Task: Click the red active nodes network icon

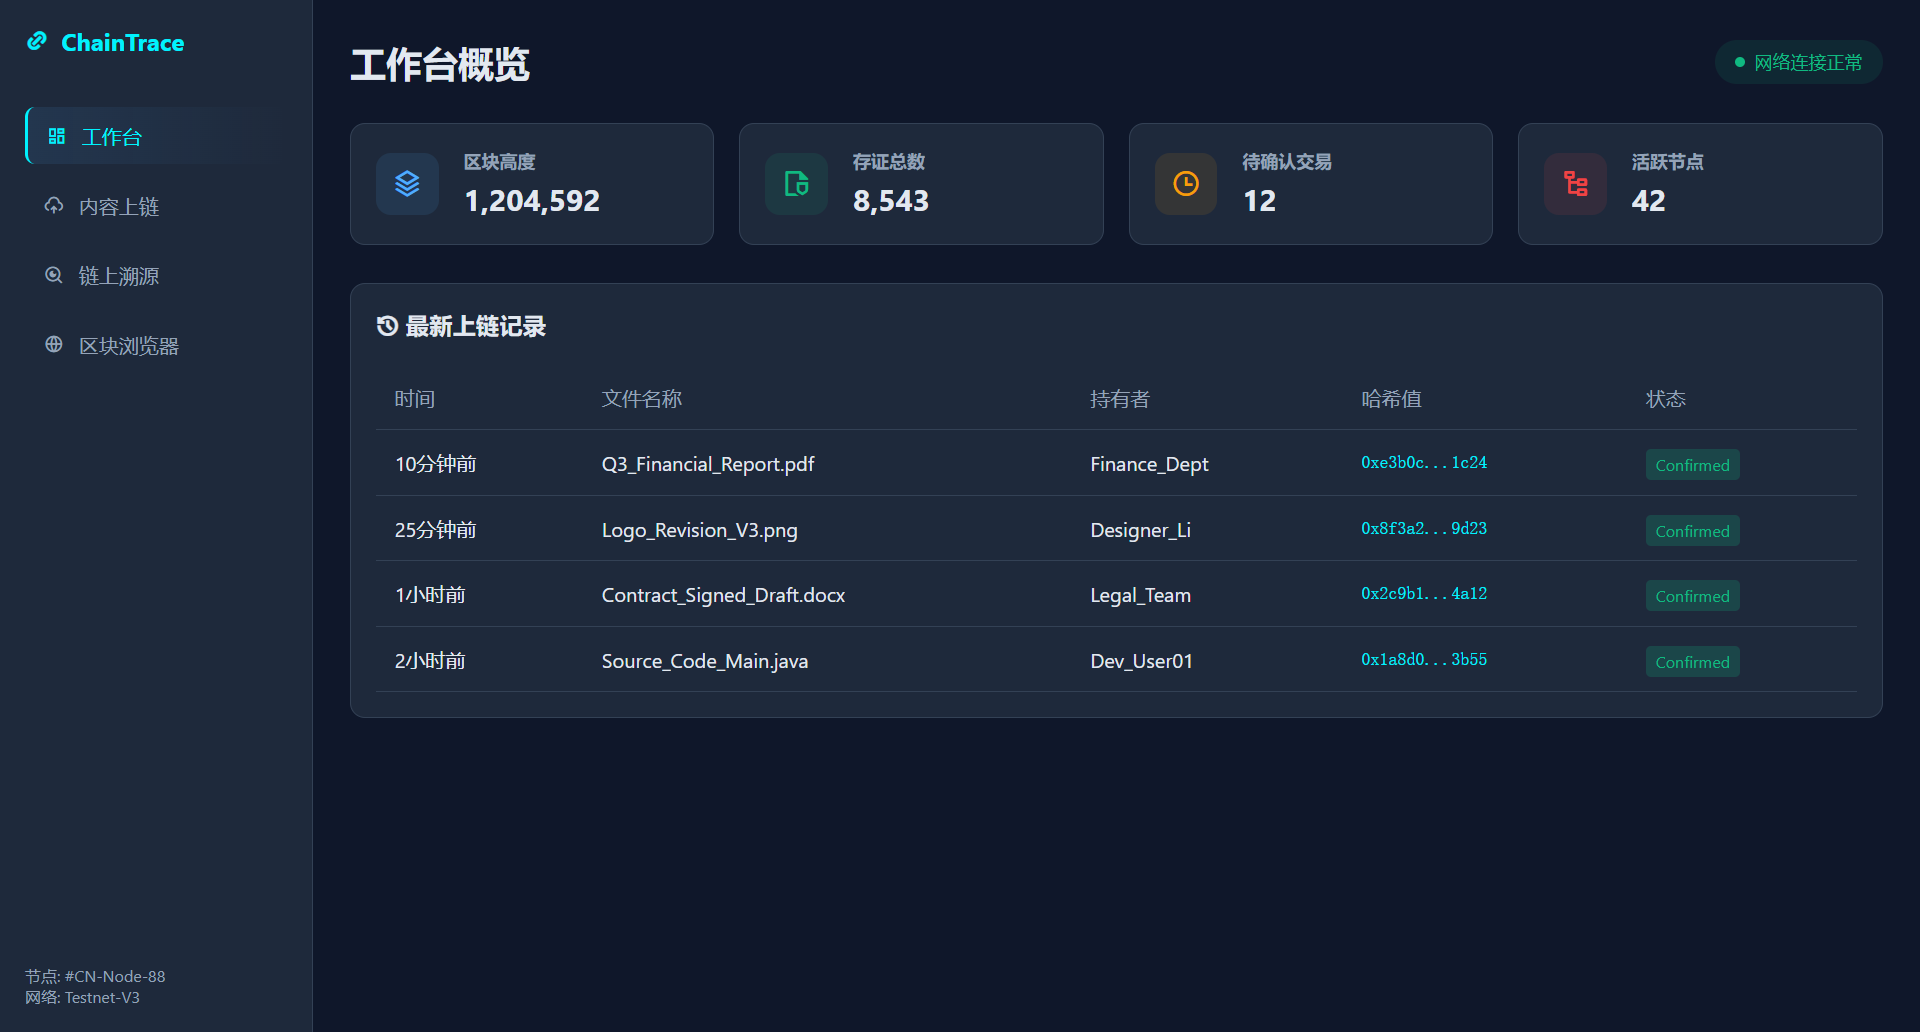Action: click(1575, 184)
